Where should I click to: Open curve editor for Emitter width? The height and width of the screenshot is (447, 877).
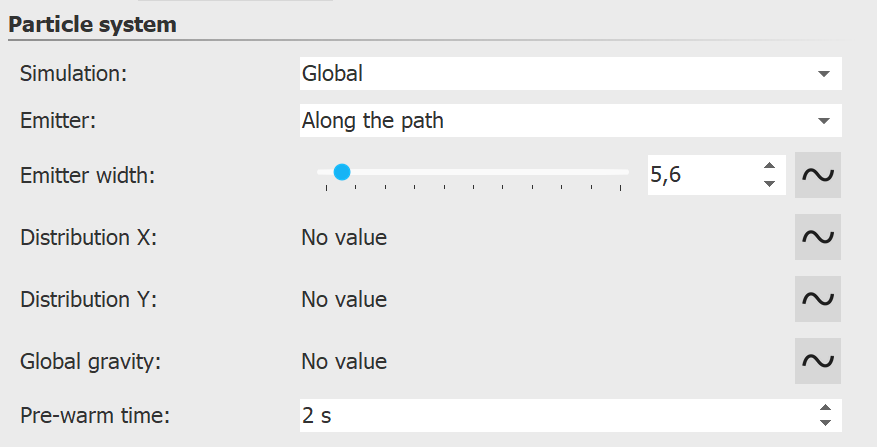pyautogui.click(x=818, y=174)
